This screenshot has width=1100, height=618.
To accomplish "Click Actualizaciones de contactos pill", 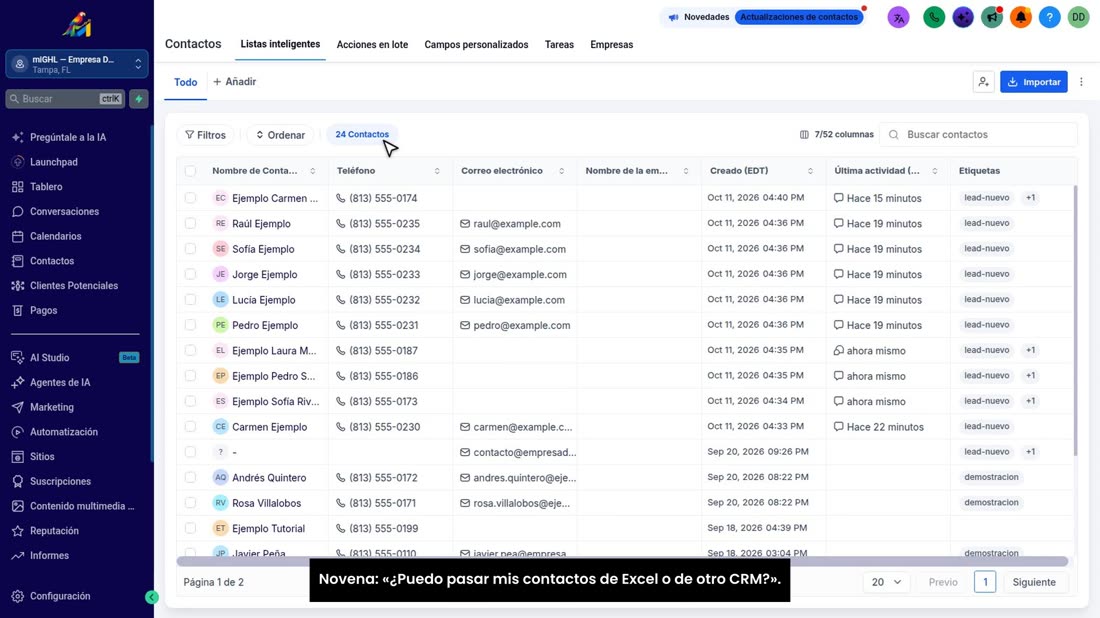I will point(798,17).
